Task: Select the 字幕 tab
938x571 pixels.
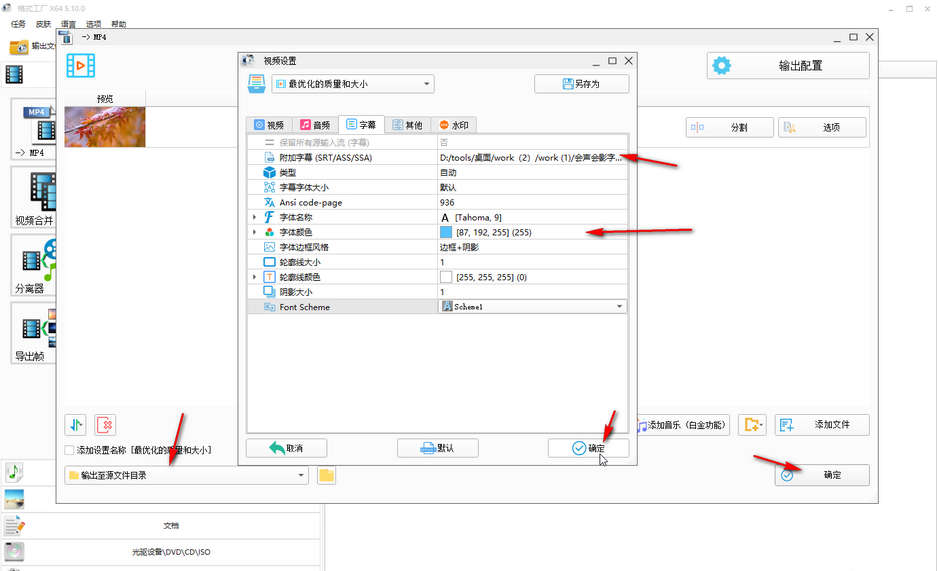Action: (x=361, y=124)
